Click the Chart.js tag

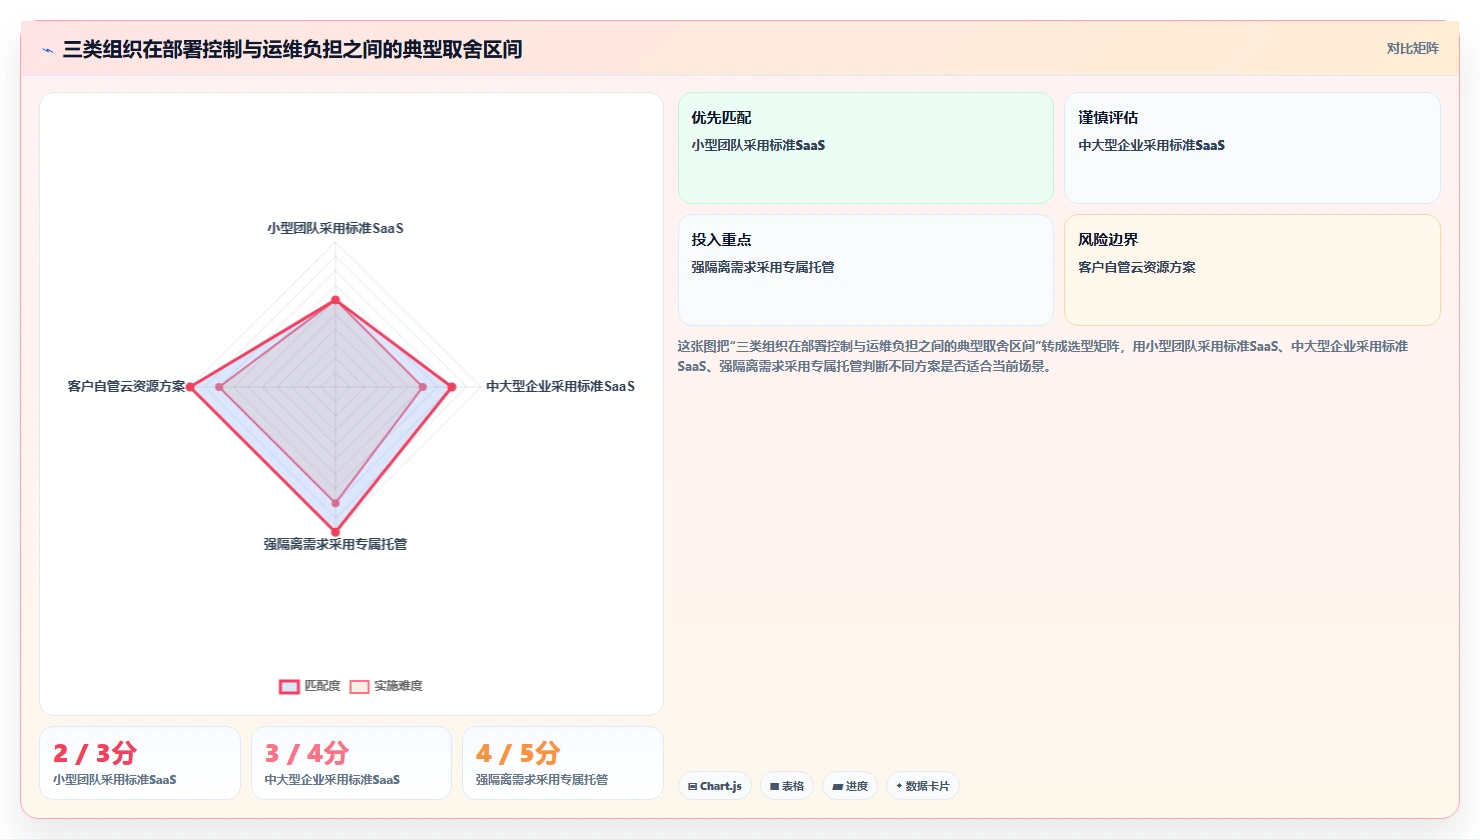715,786
